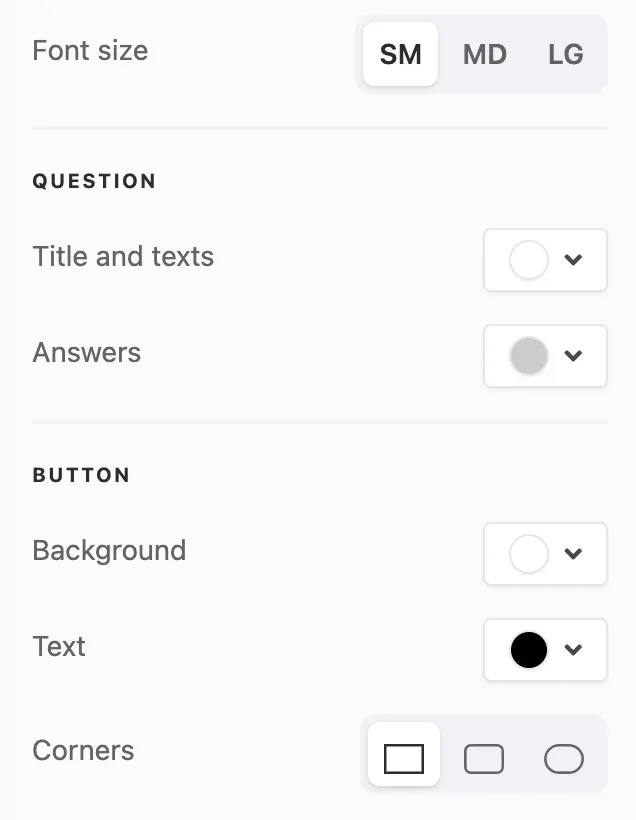The image size is (636, 820).
Task: Click the Corners label
Action: (83, 751)
